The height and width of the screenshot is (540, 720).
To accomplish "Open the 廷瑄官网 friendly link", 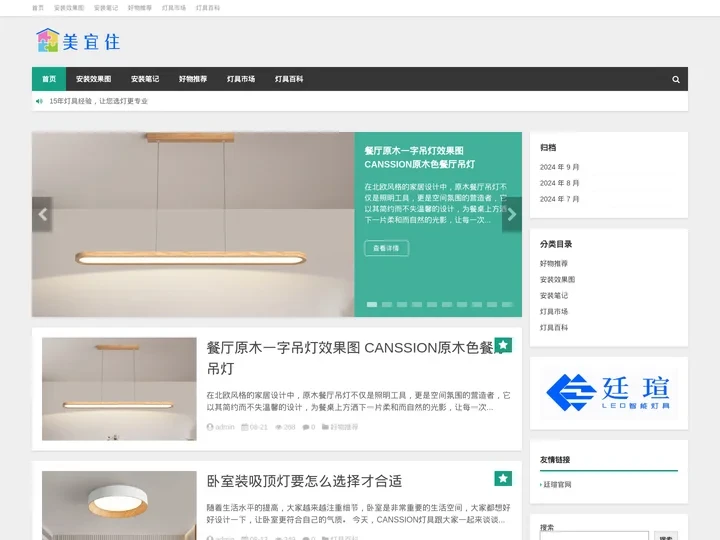I will (x=557, y=484).
